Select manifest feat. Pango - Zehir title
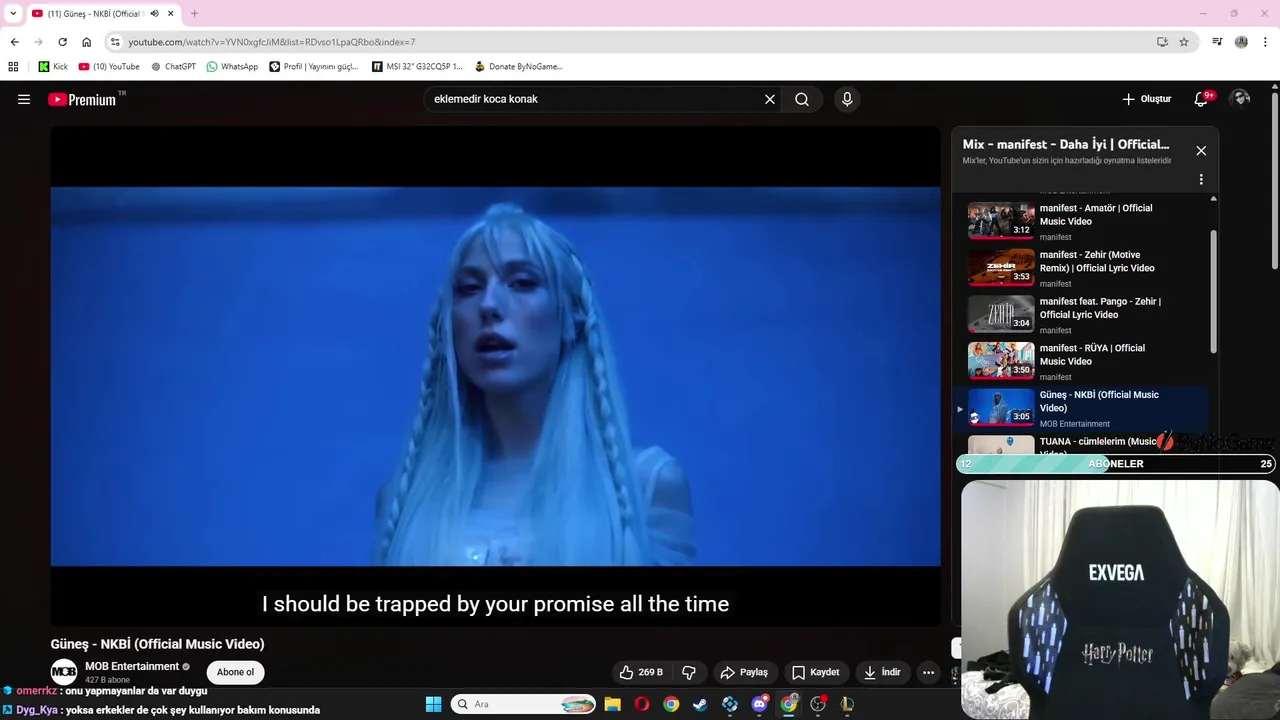1280x720 pixels. coord(1100,308)
